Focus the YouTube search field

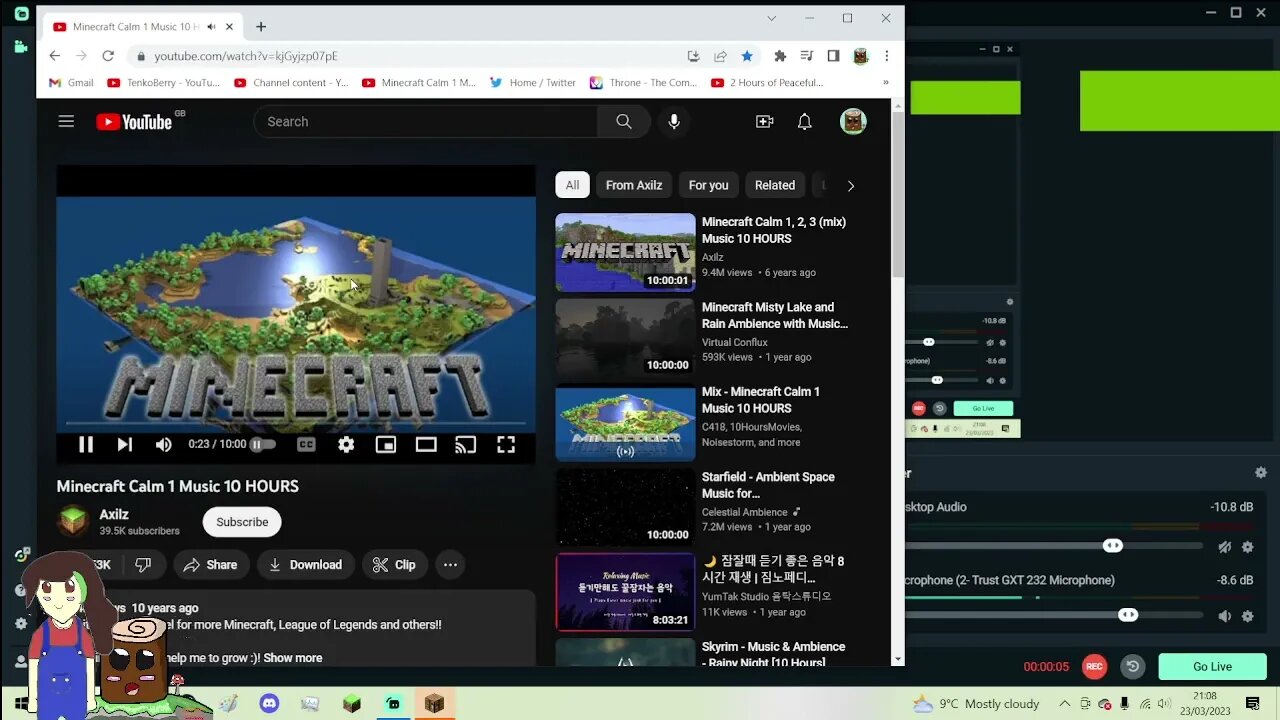coord(426,121)
